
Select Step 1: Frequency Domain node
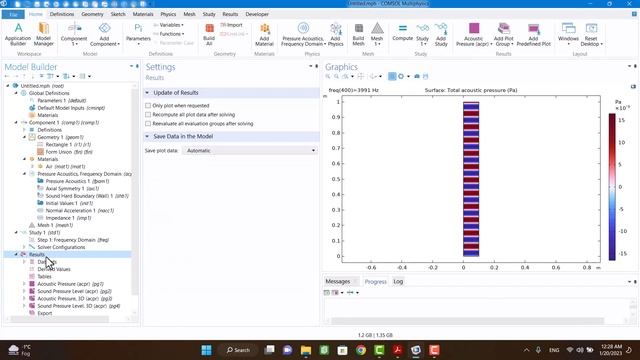[x=73, y=240]
